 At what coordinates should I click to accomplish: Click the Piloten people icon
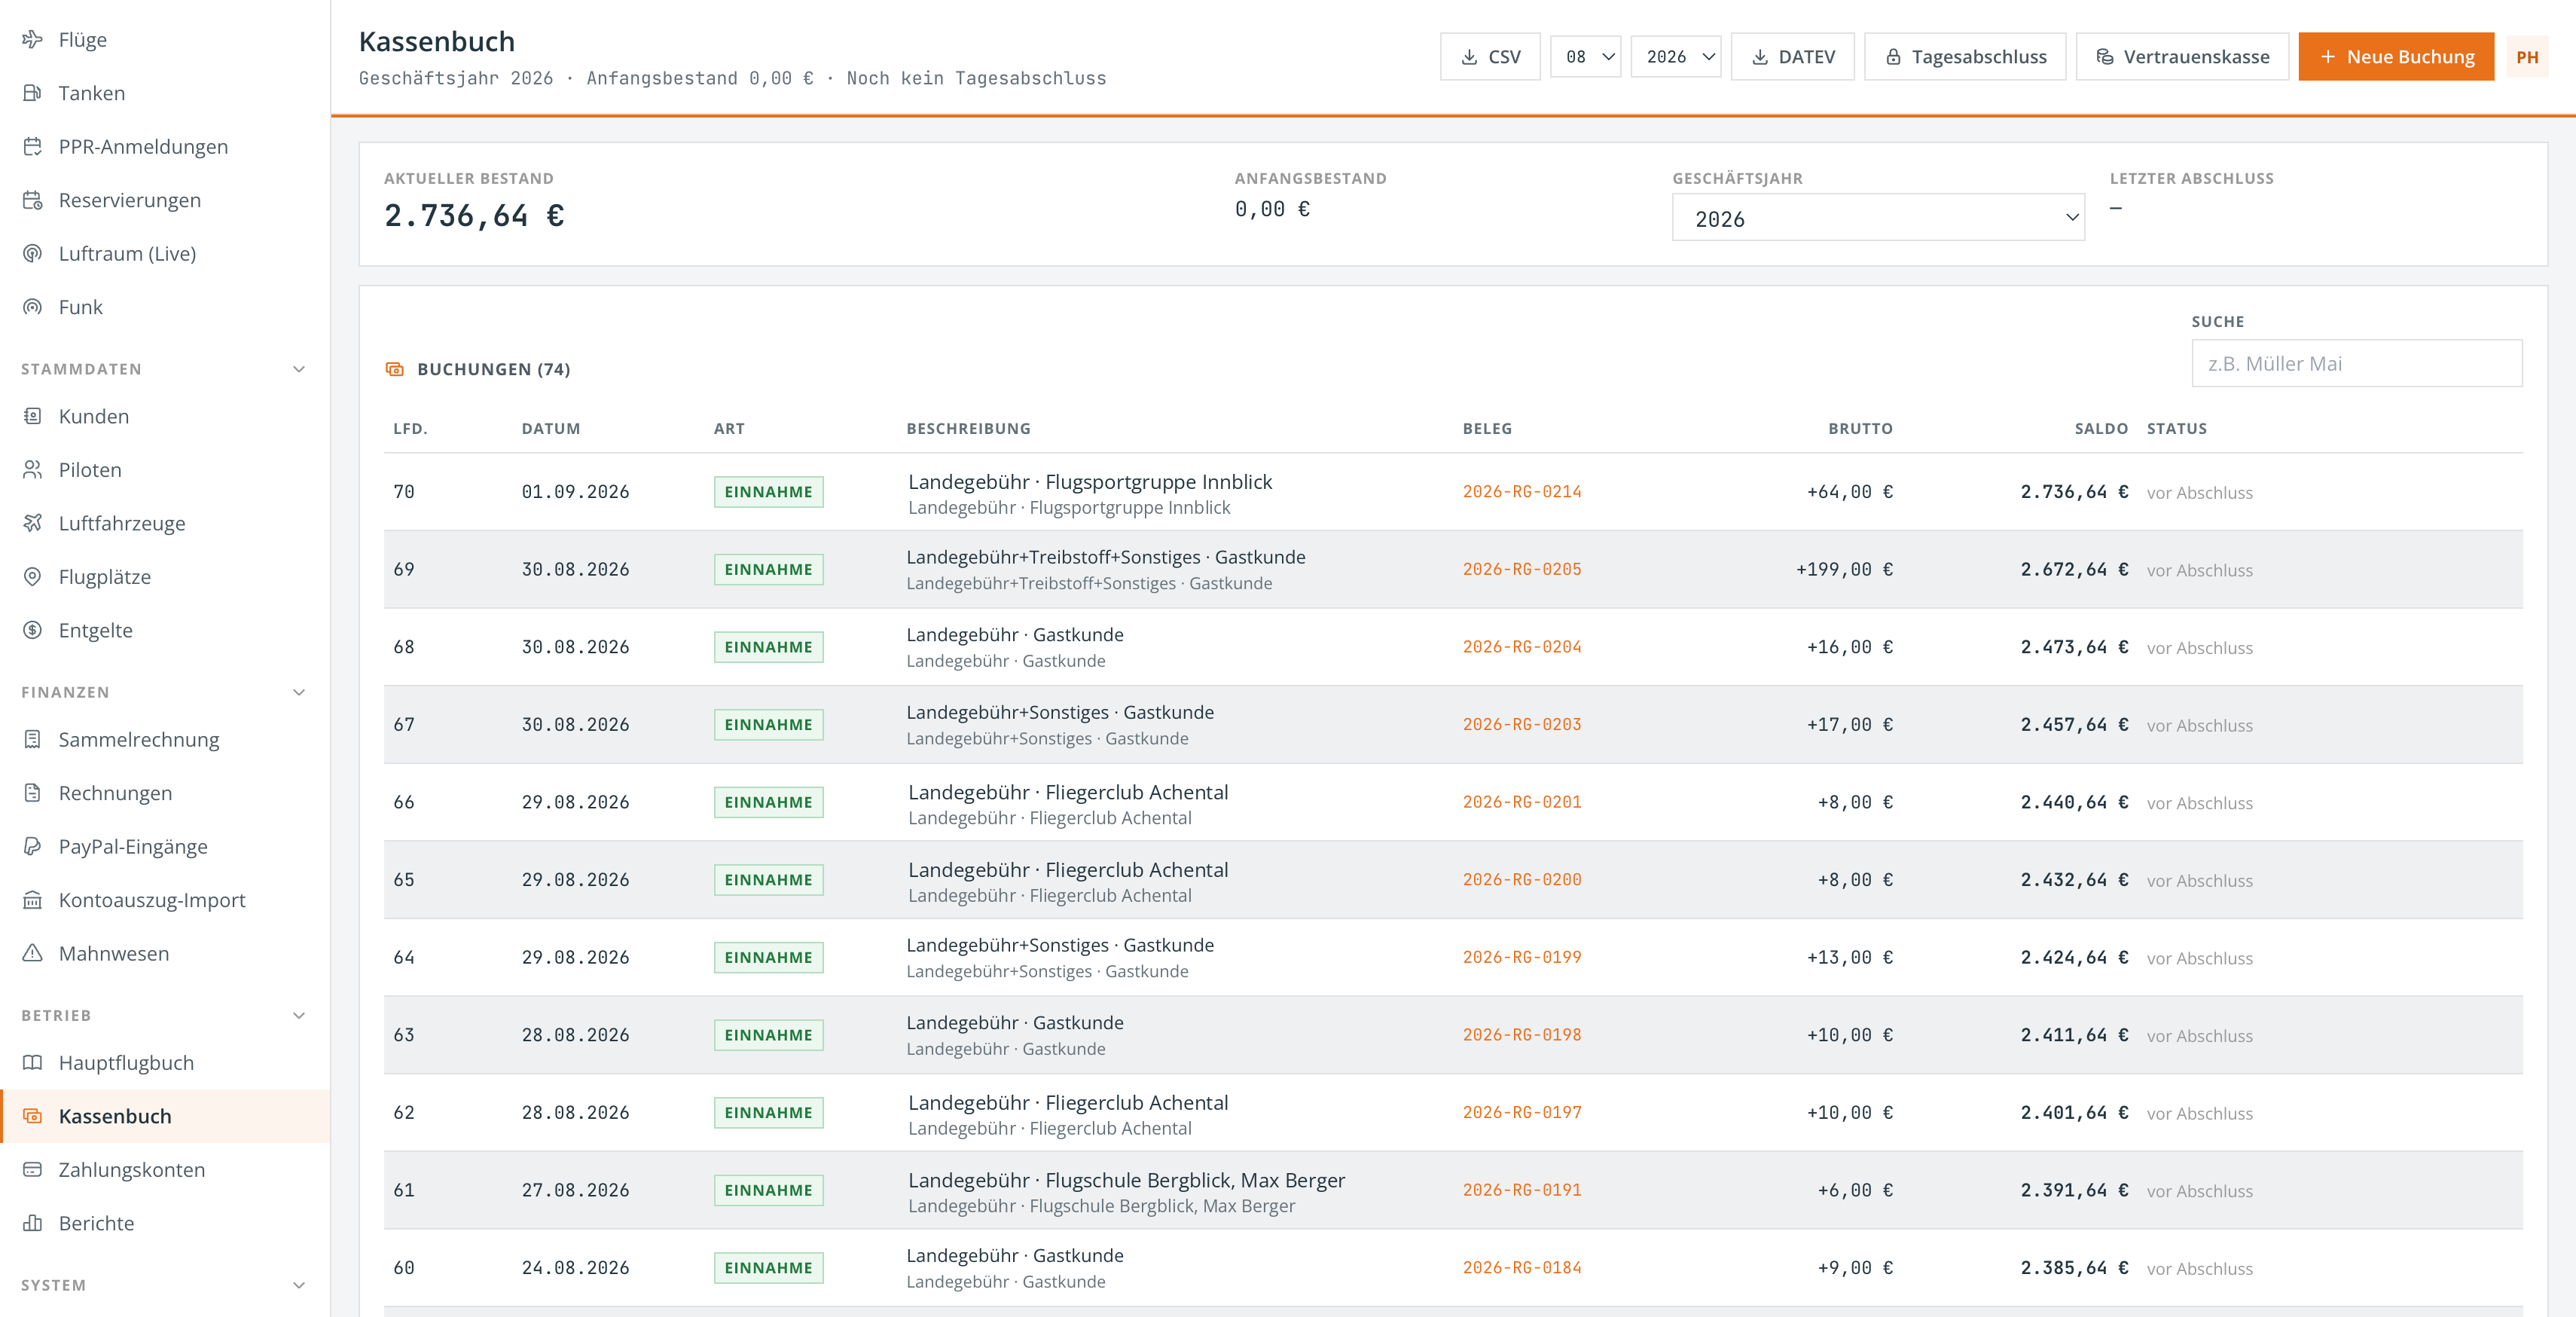coord(33,470)
